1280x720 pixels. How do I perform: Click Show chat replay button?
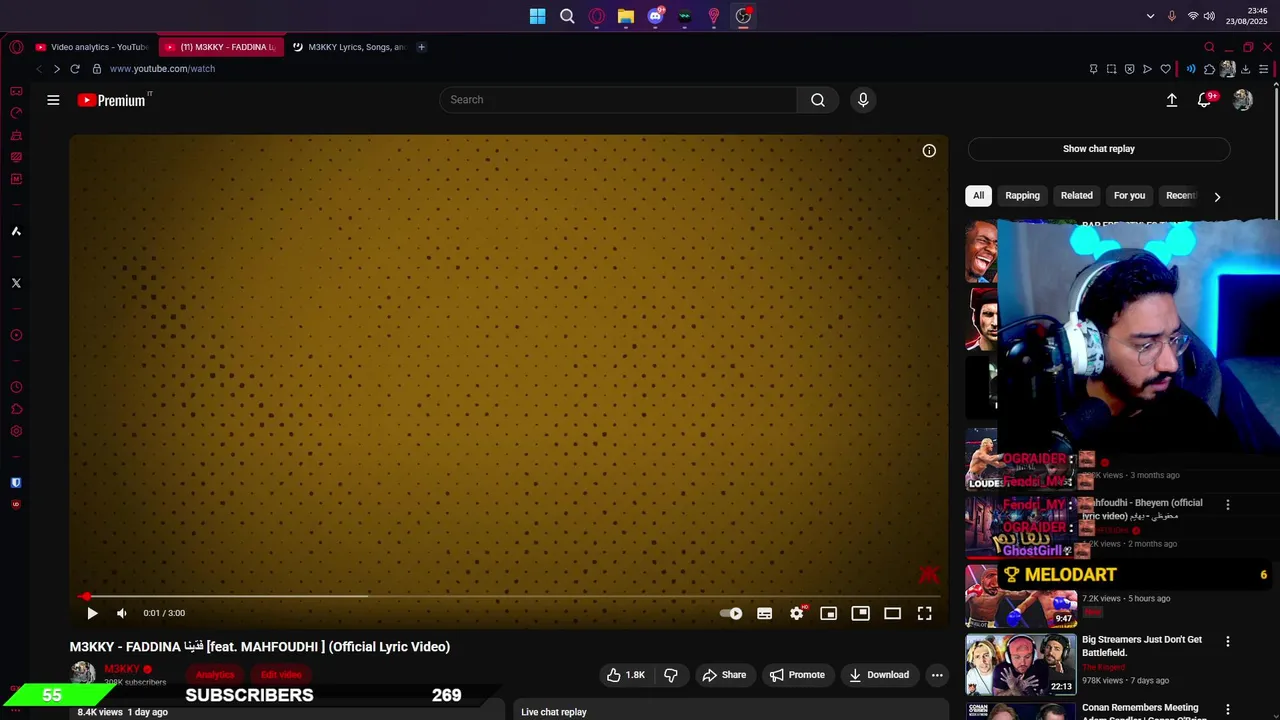pos(1099,149)
